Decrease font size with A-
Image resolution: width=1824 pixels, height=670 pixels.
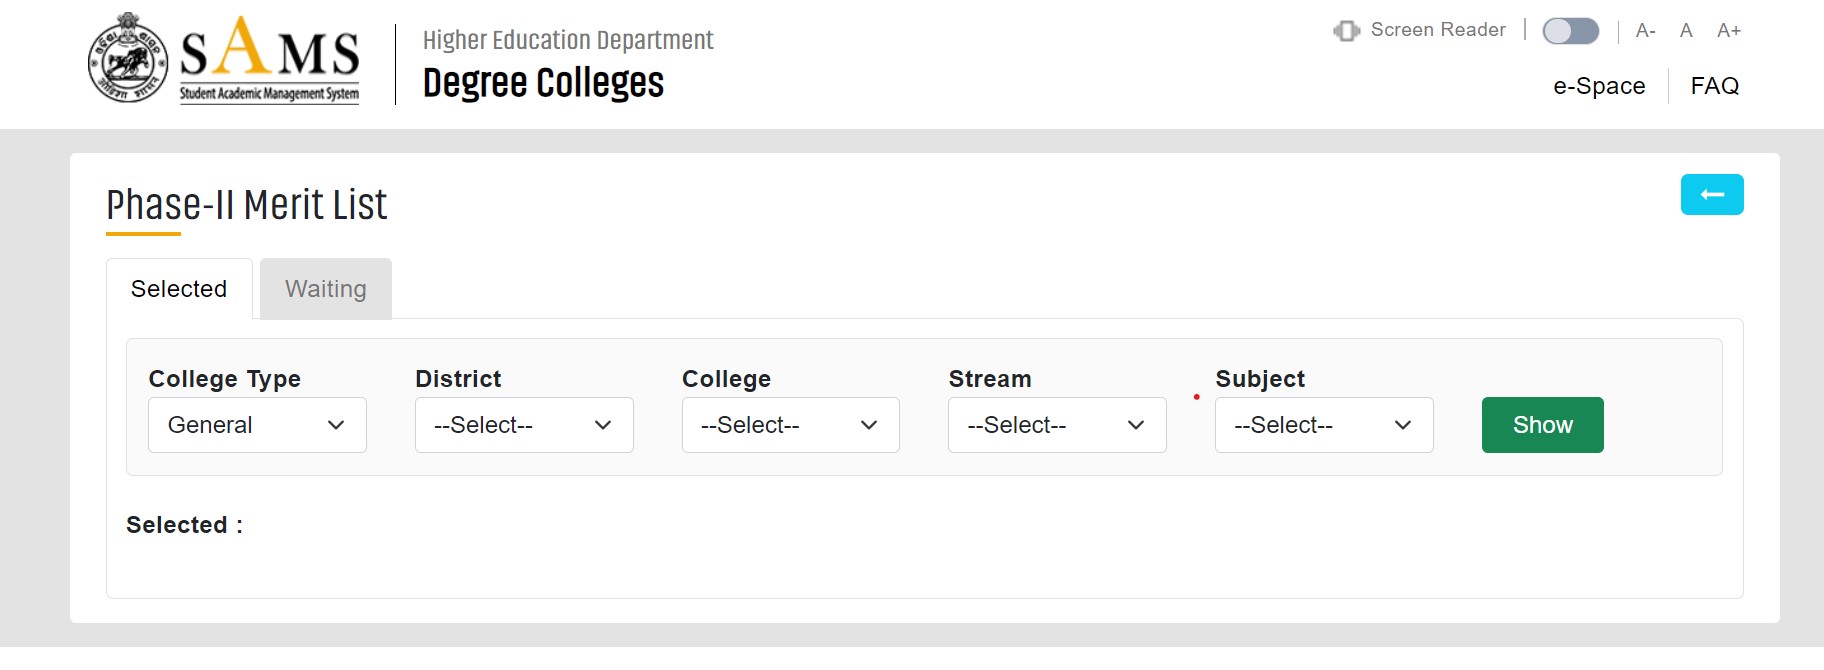(x=1645, y=31)
